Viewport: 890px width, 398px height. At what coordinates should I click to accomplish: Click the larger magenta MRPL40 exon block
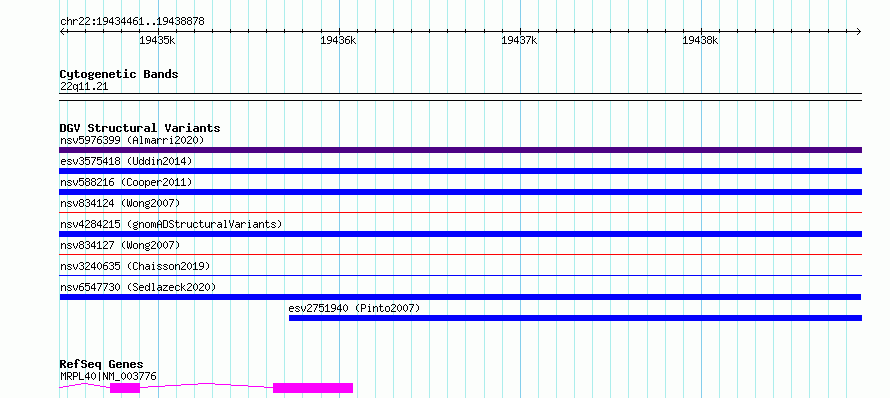313,388
